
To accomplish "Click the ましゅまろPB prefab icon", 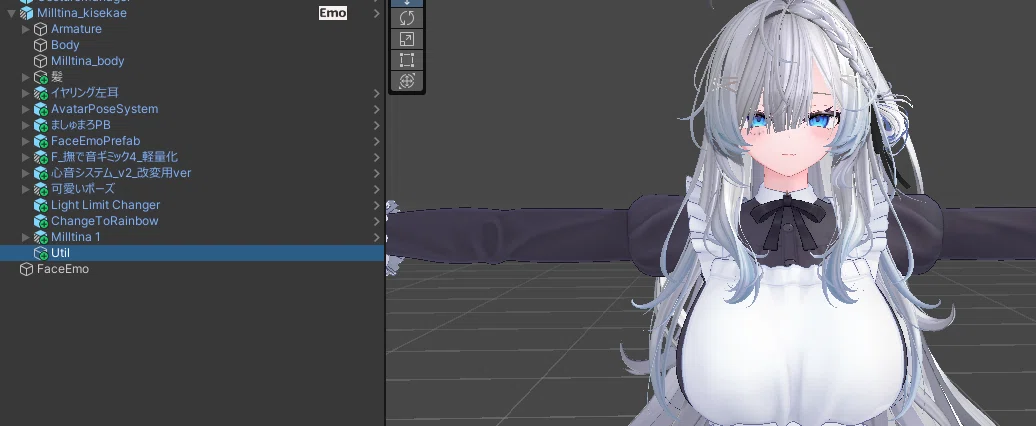I will 41,125.
